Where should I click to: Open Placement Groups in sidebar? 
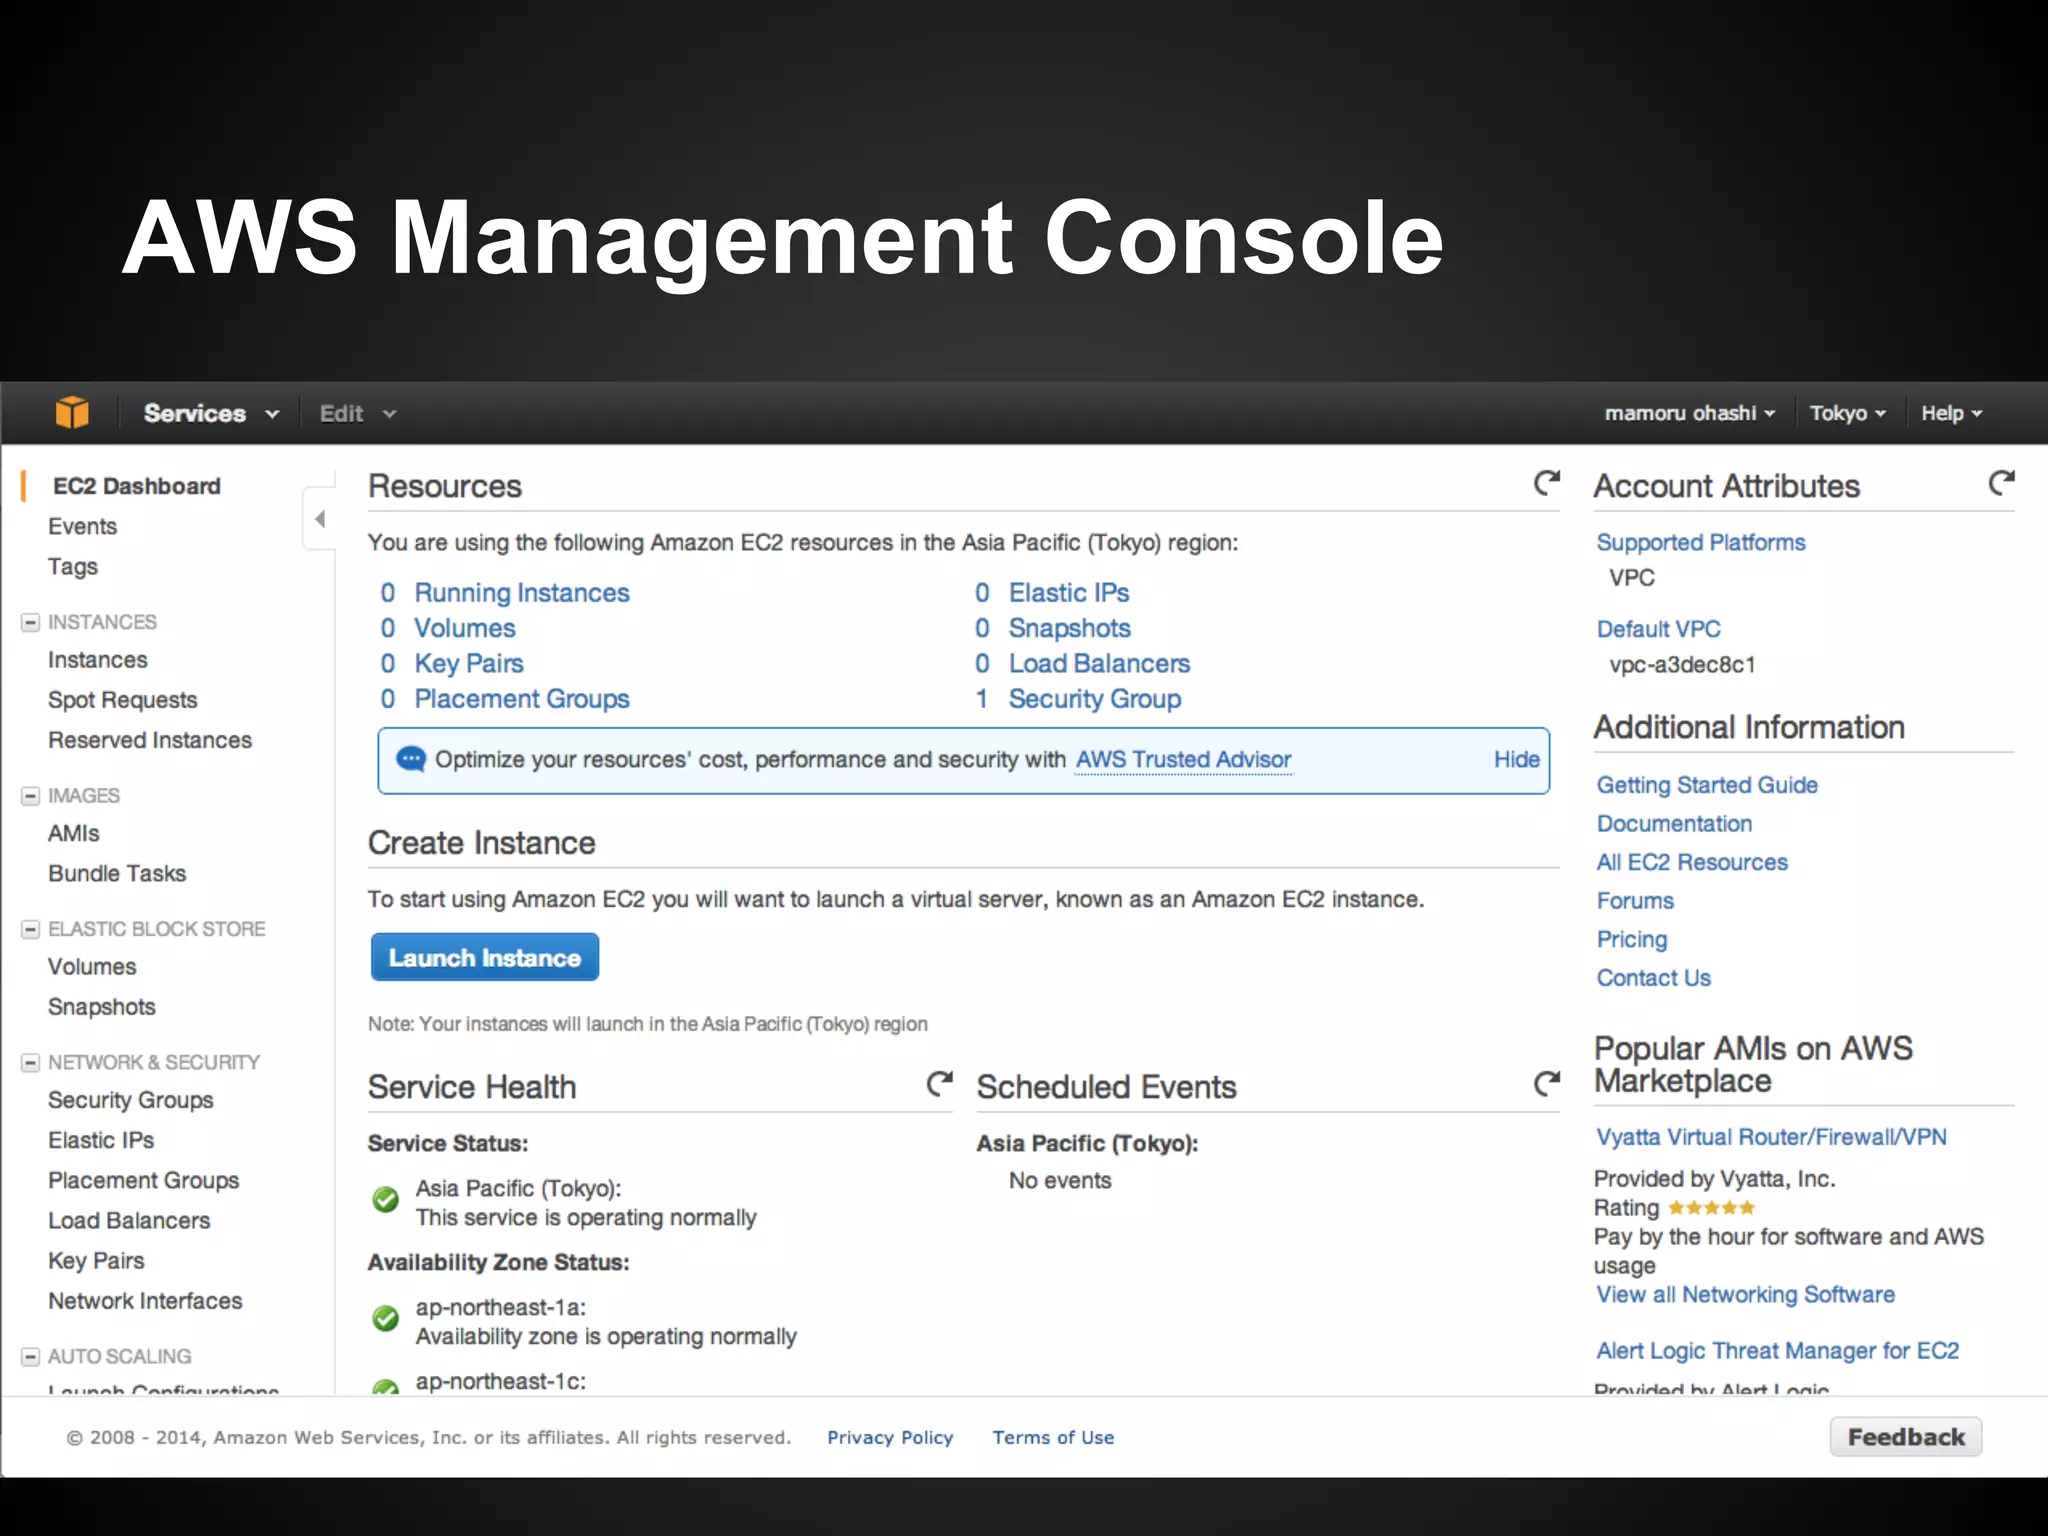[x=144, y=1180]
